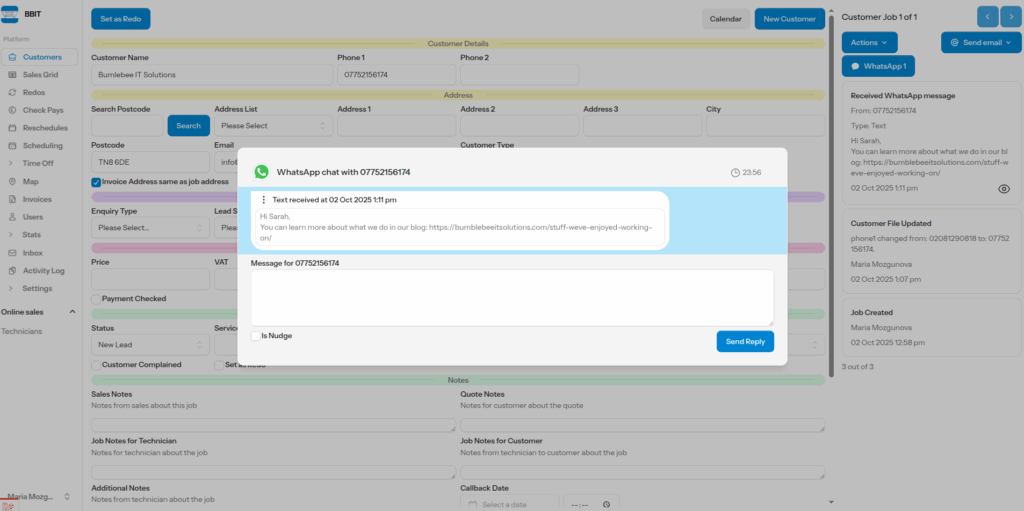Tick the Payment Checked checkbox
This screenshot has width=1024, height=511.
[x=96, y=298]
